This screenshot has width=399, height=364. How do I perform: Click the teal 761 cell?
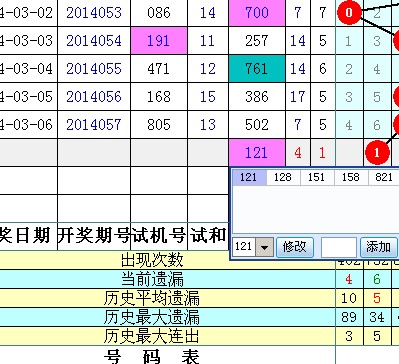(x=257, y=69)
